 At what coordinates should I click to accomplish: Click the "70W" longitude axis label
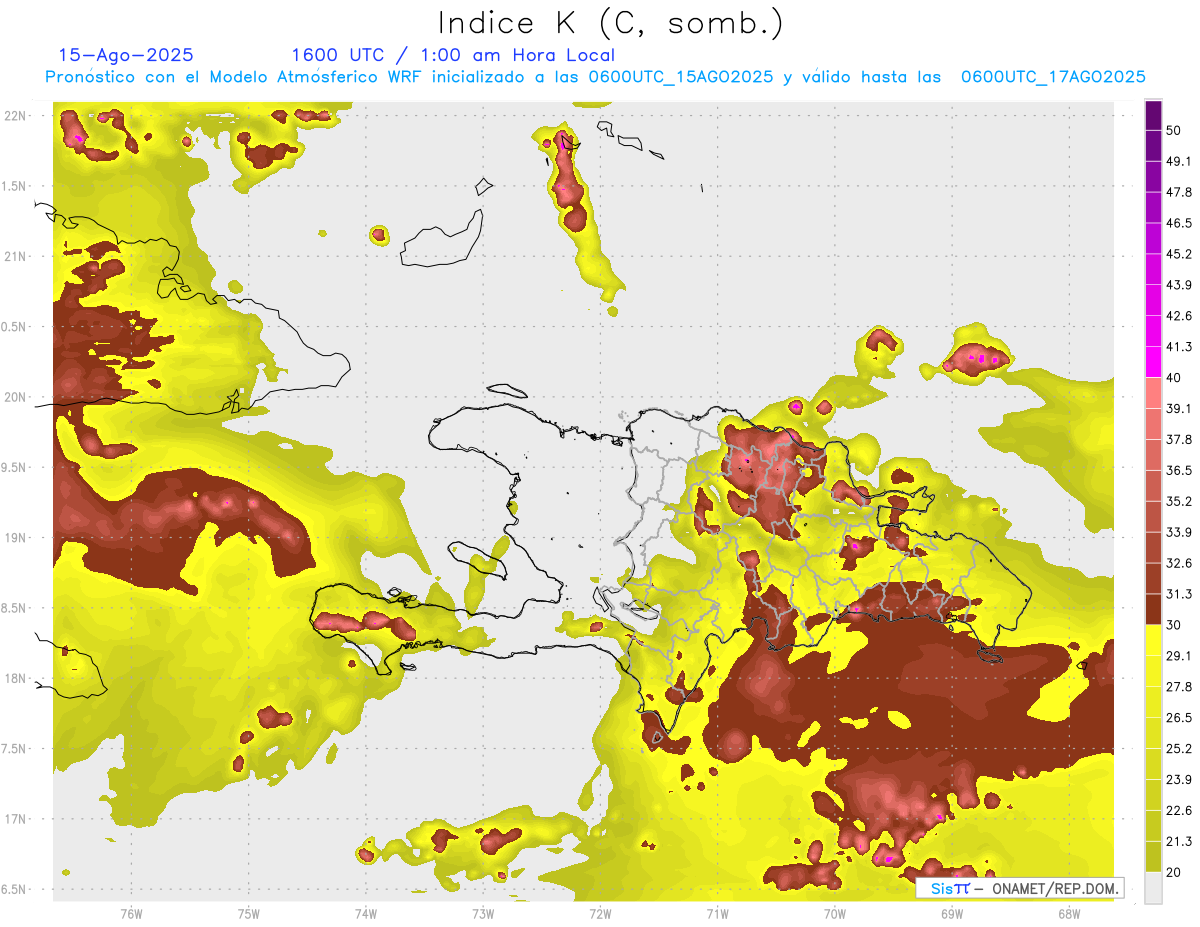tap(835, 914)
